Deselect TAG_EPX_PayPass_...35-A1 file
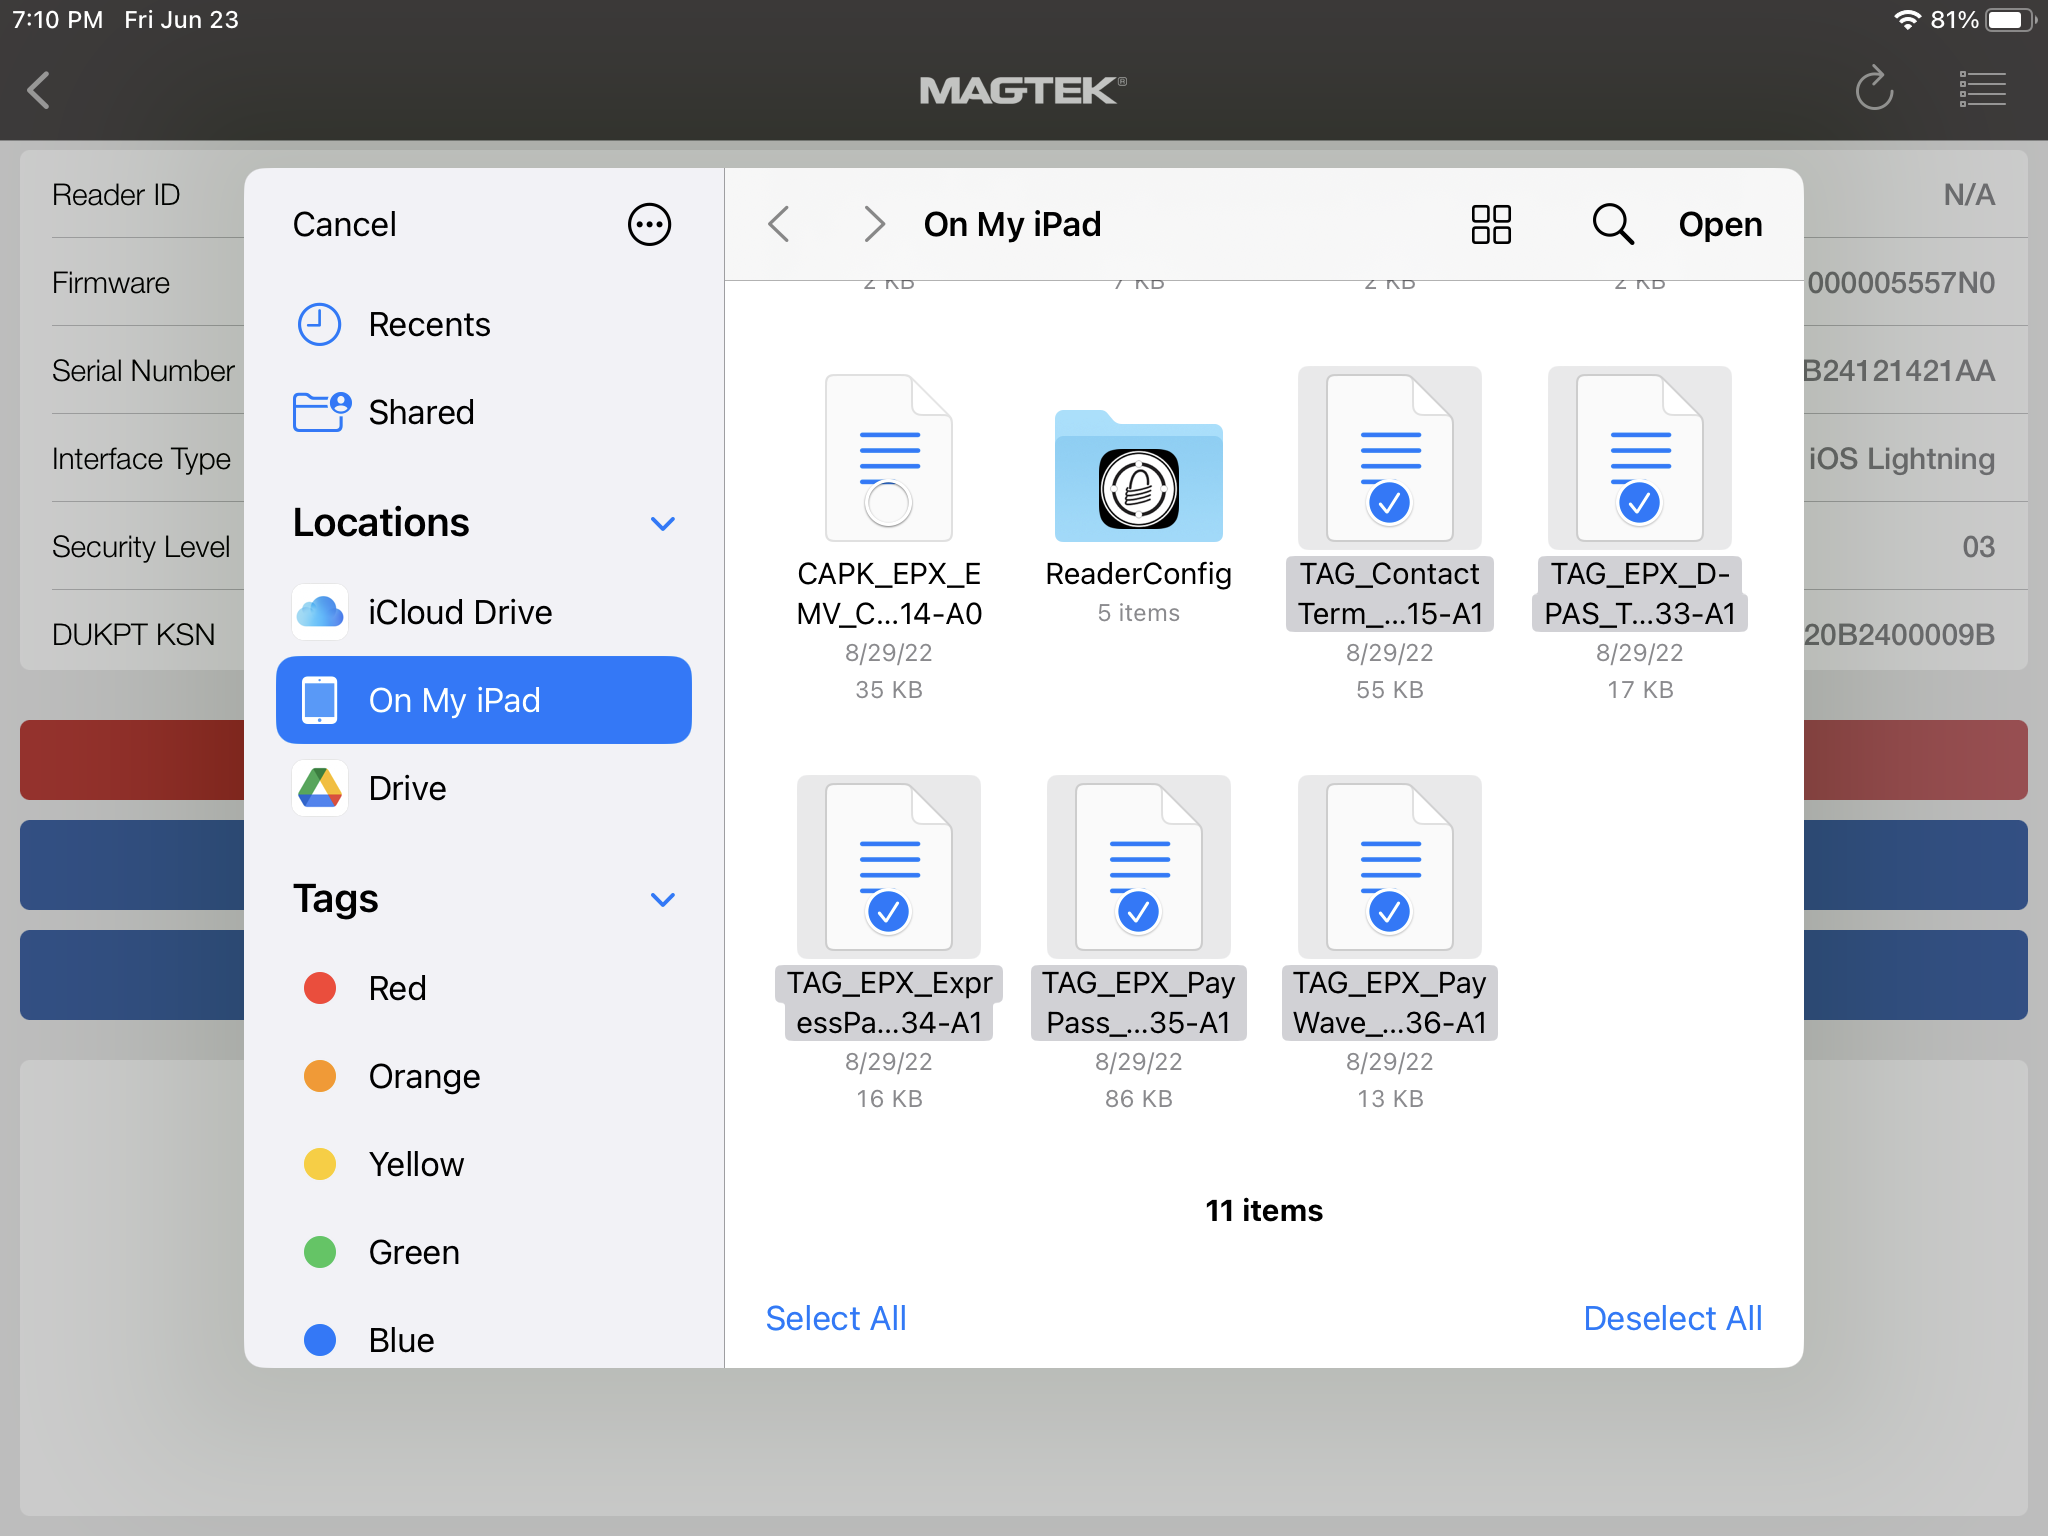Viewport: 2048px width, 1536px height. click(1138, 944)
